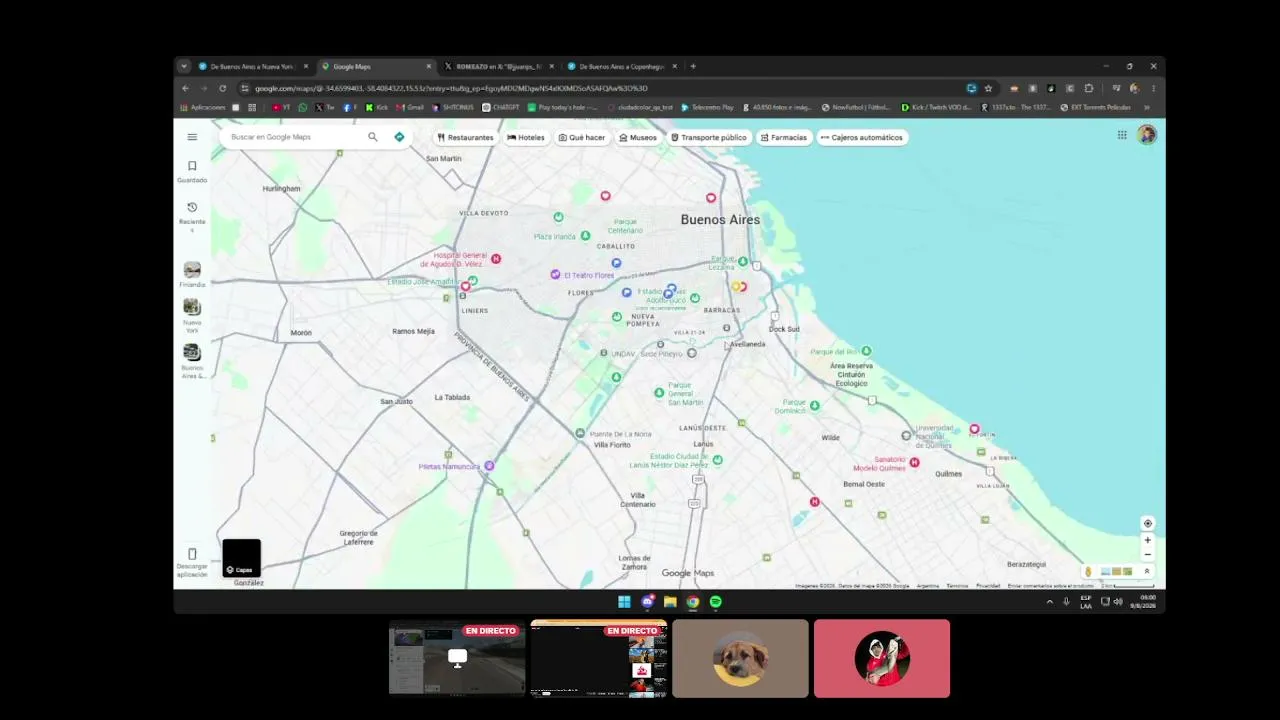Open the Gmail bookmark

click(x=410, y=107)
